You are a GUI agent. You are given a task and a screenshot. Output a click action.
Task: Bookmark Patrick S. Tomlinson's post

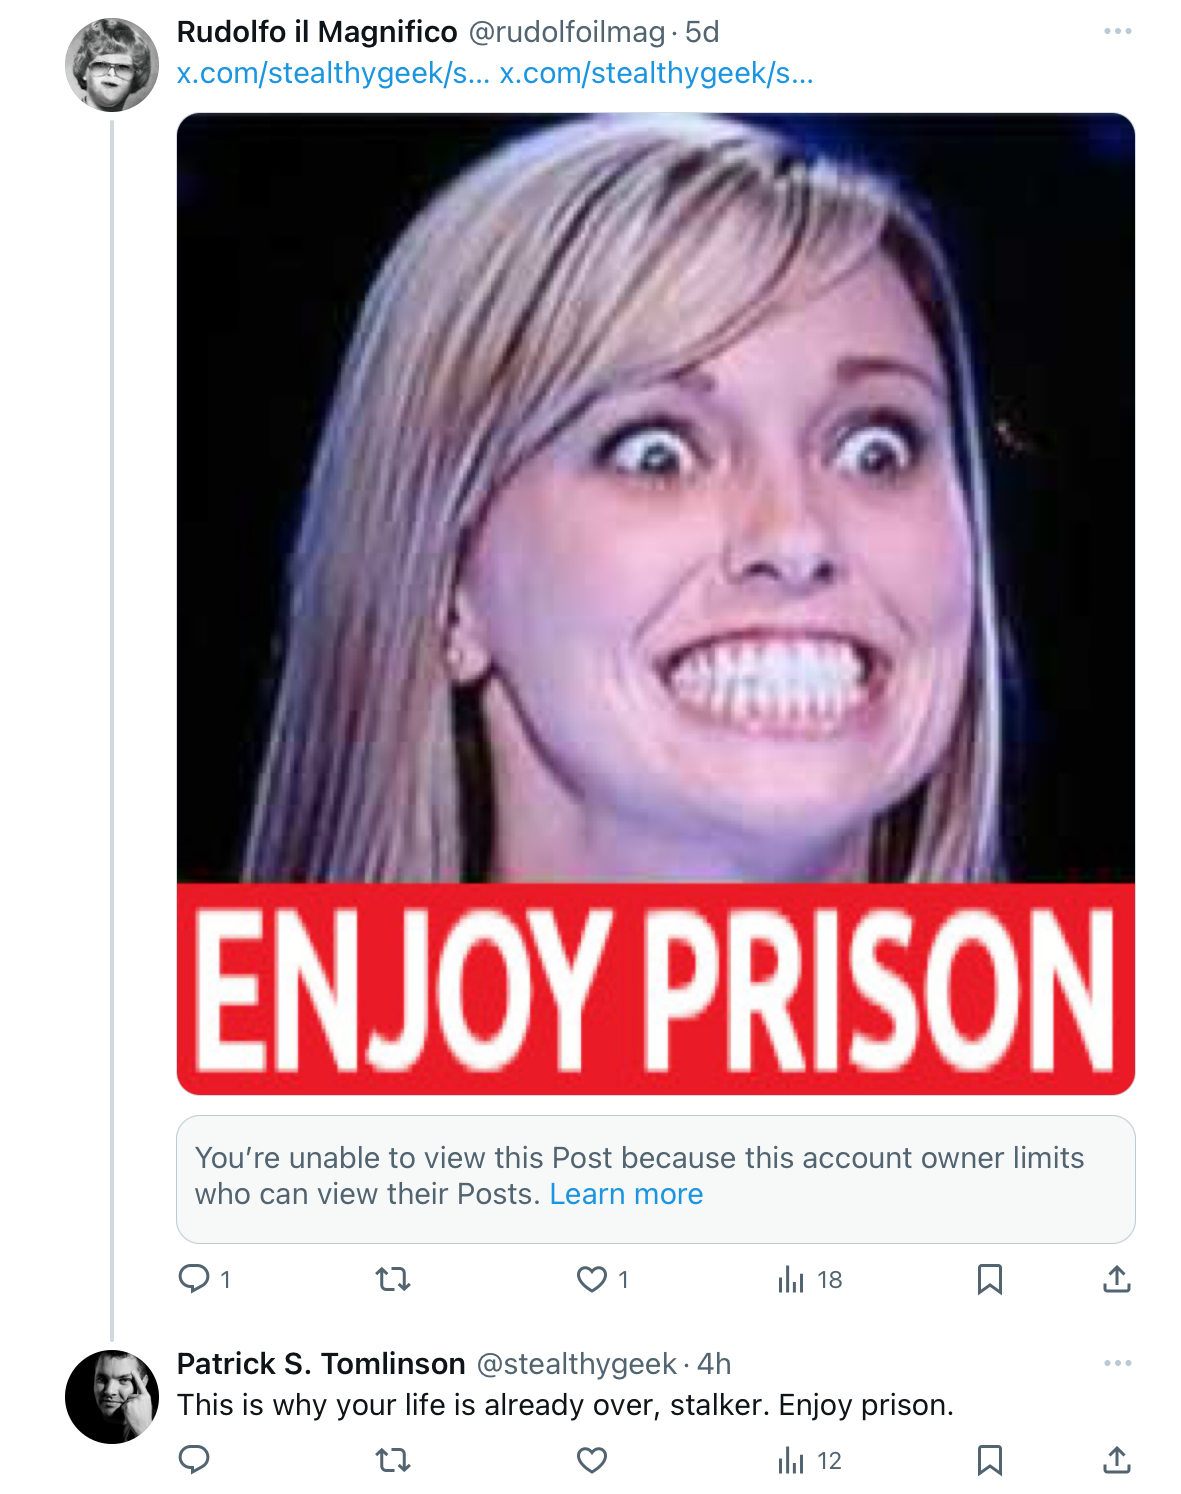click(x=989, y=1460)
